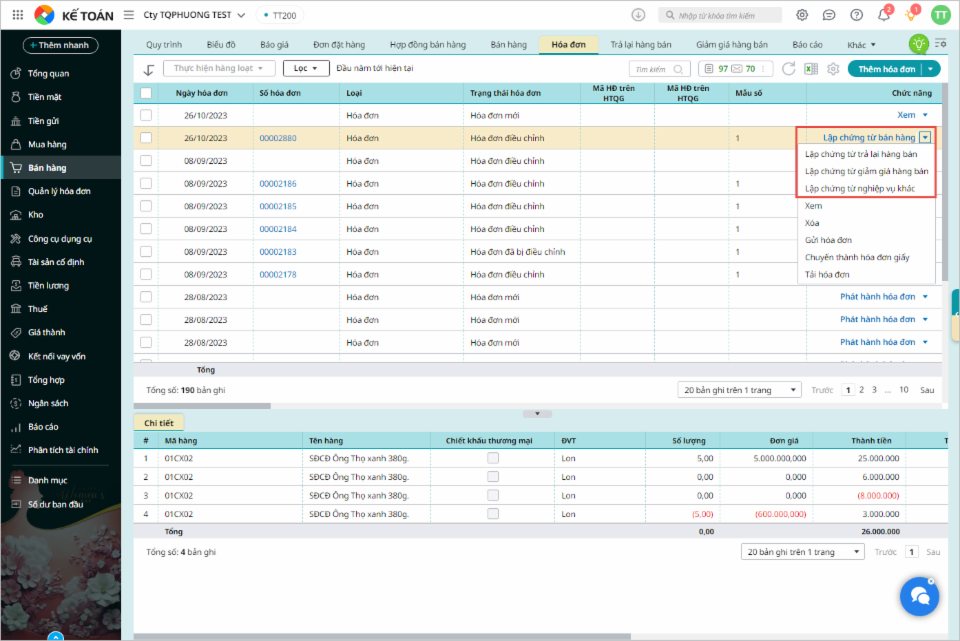
Task: Toggle the Lập chứng từ bán hàng dropdown arrow
Action: [925, 138]
